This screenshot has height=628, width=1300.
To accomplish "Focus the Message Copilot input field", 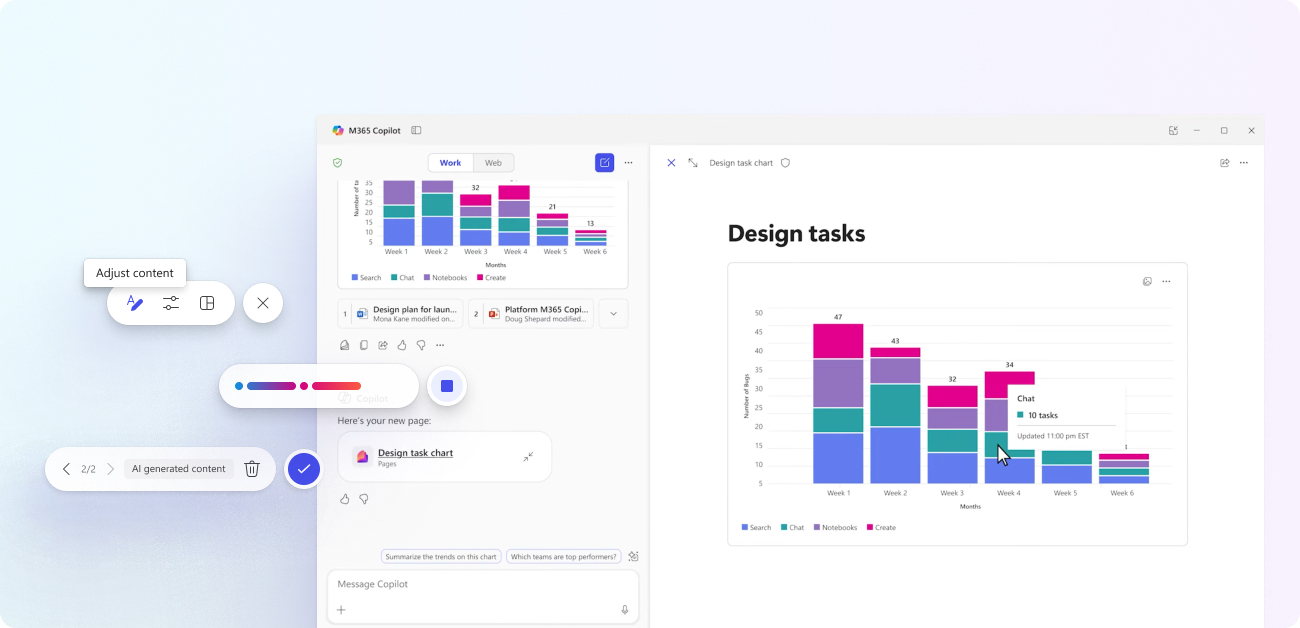I will click(482, 584).
